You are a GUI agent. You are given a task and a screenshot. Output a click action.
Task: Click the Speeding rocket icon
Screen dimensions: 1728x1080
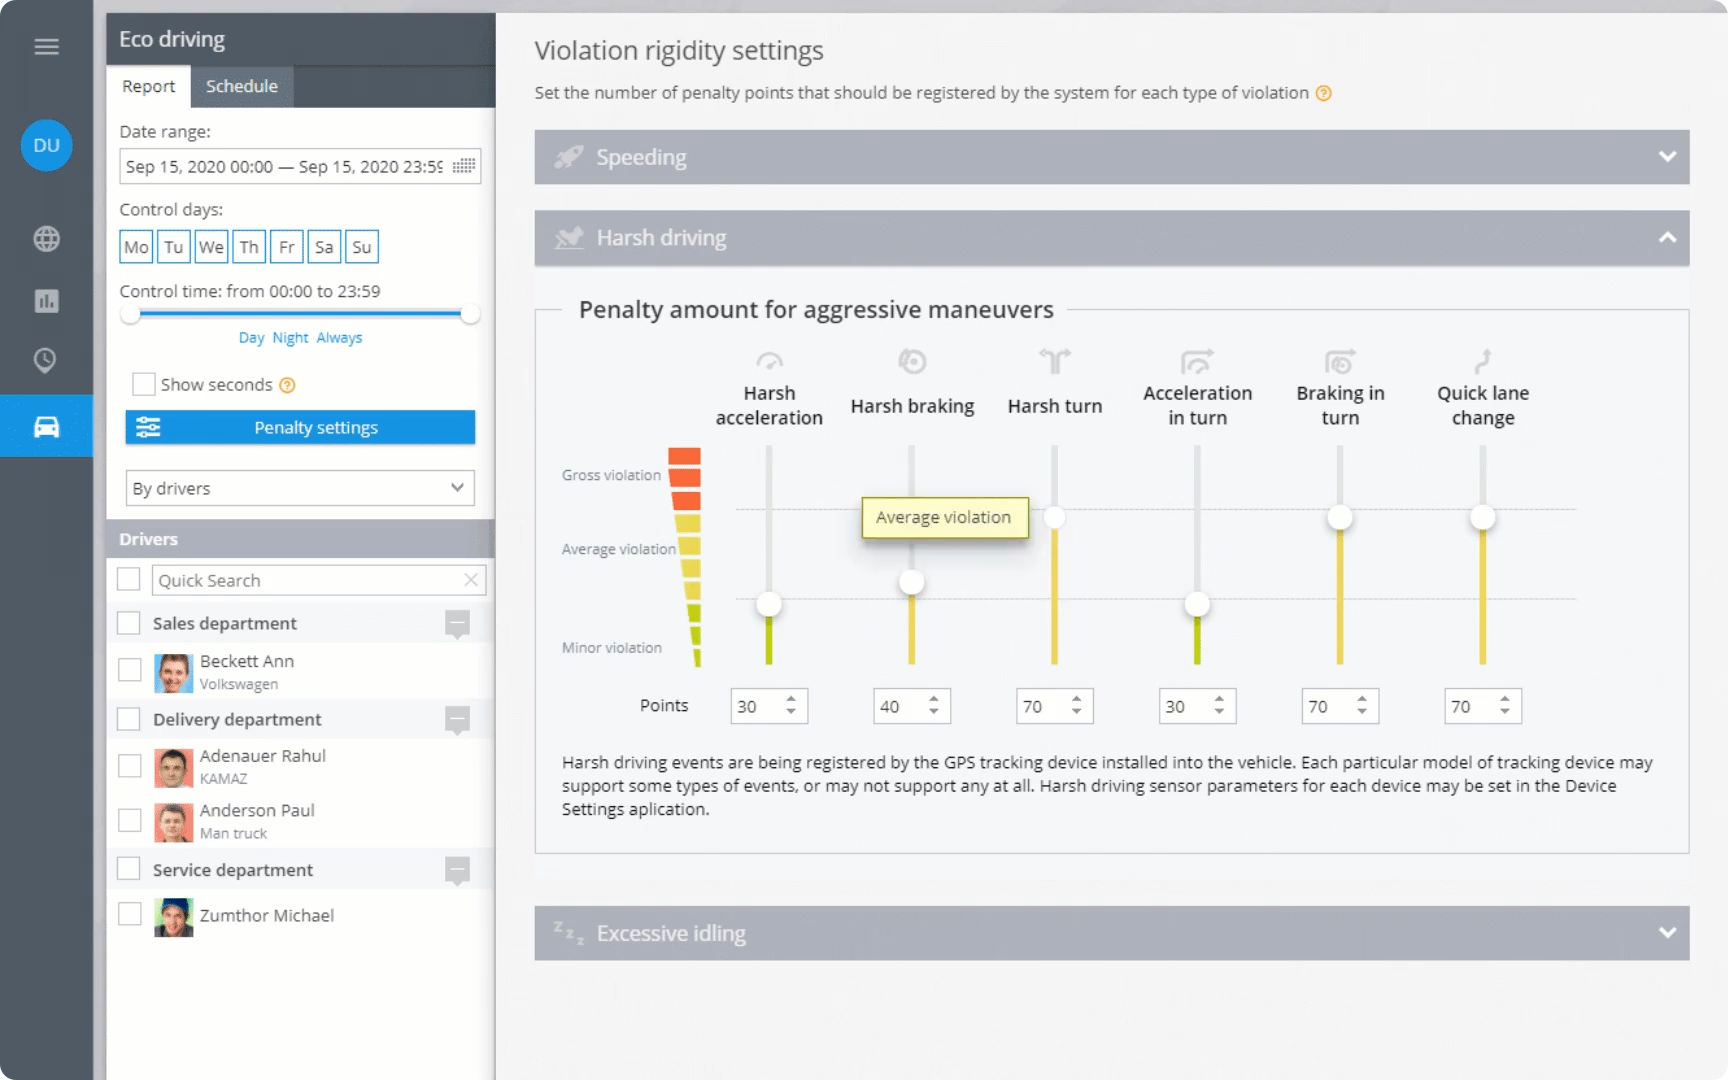[x=569, y=157]
